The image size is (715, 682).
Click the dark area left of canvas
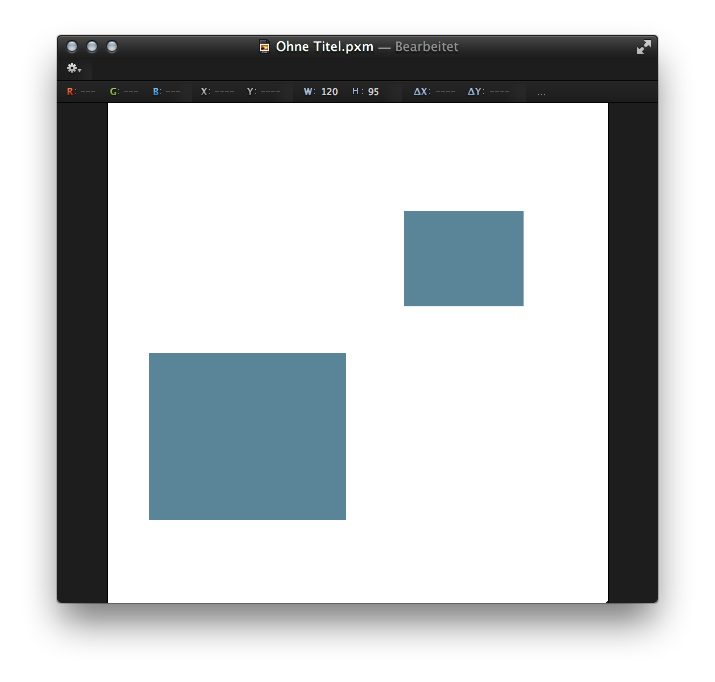(82, 350)
